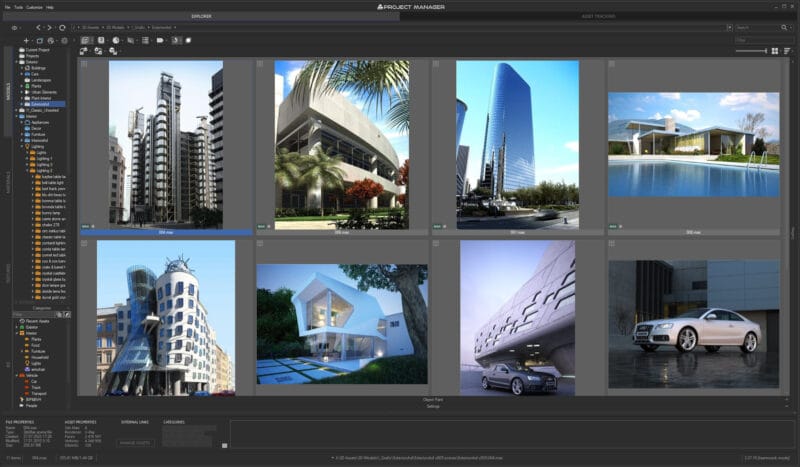
Task: Expand the Buildings folder in the tree
Action: click(22, 68)
